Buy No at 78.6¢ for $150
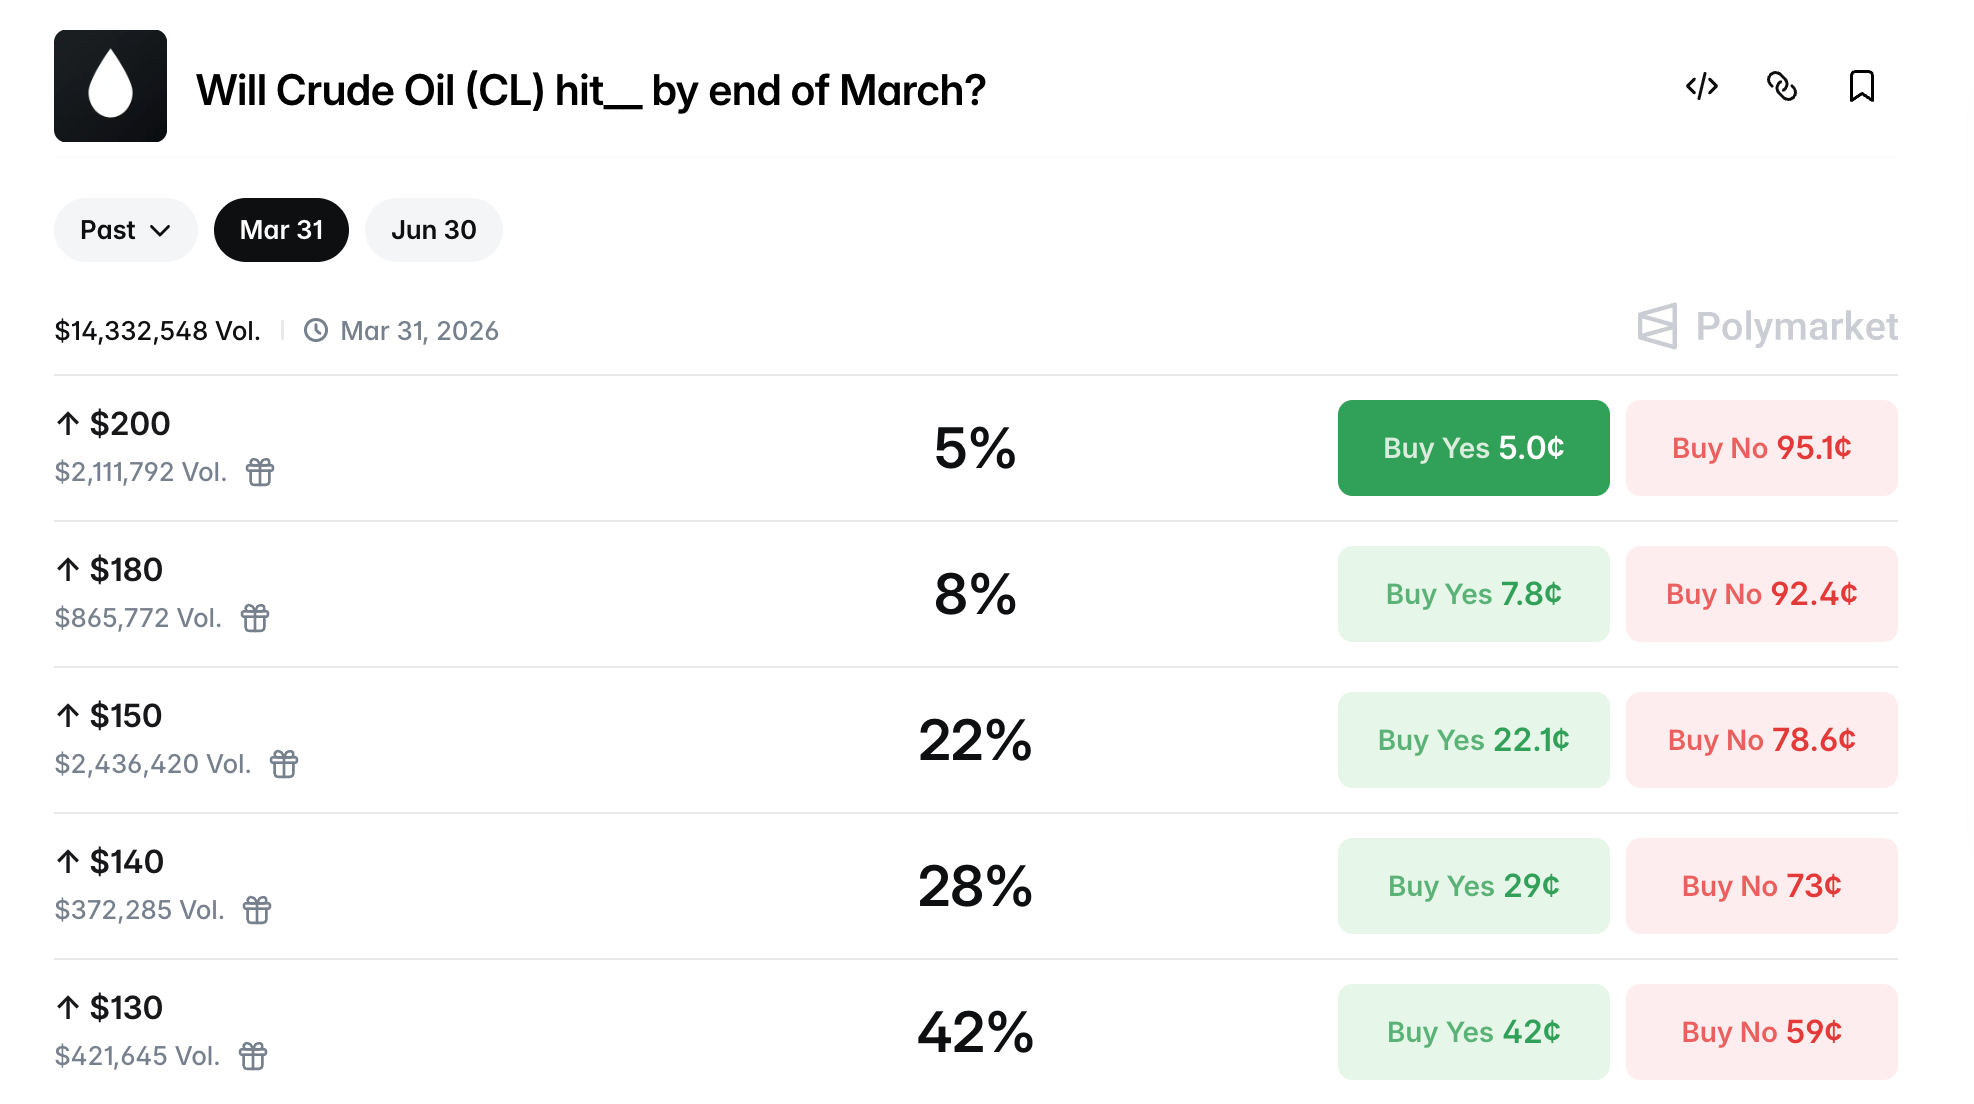 click(1761, 740)
